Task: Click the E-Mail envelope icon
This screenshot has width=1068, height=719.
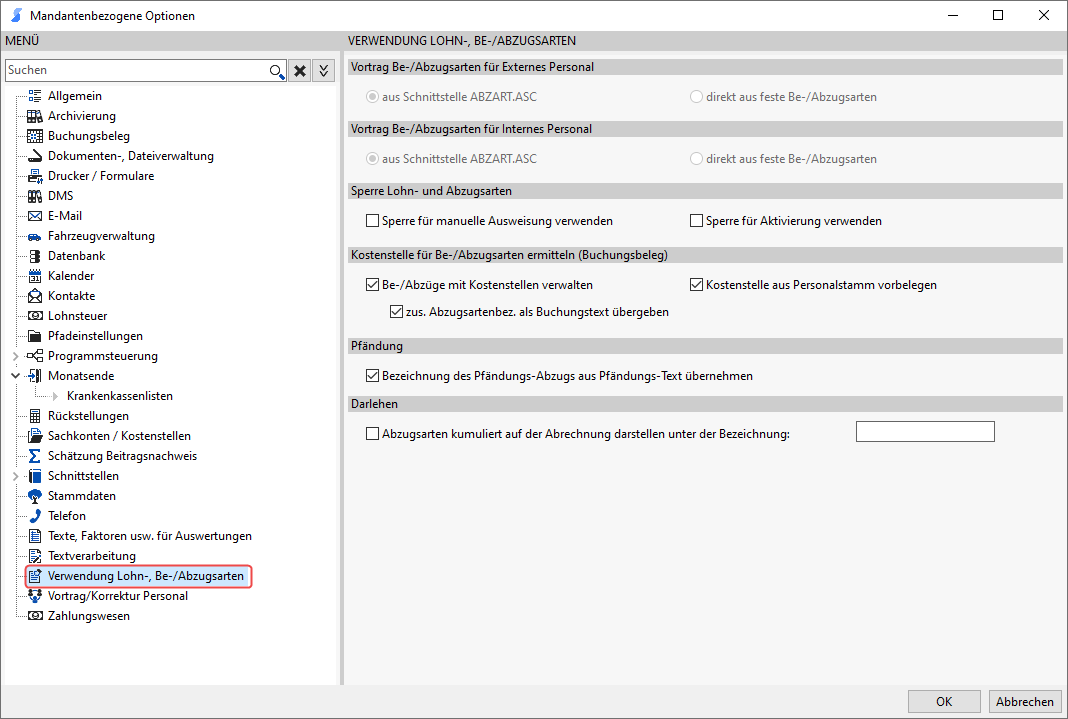Action: 35,216
